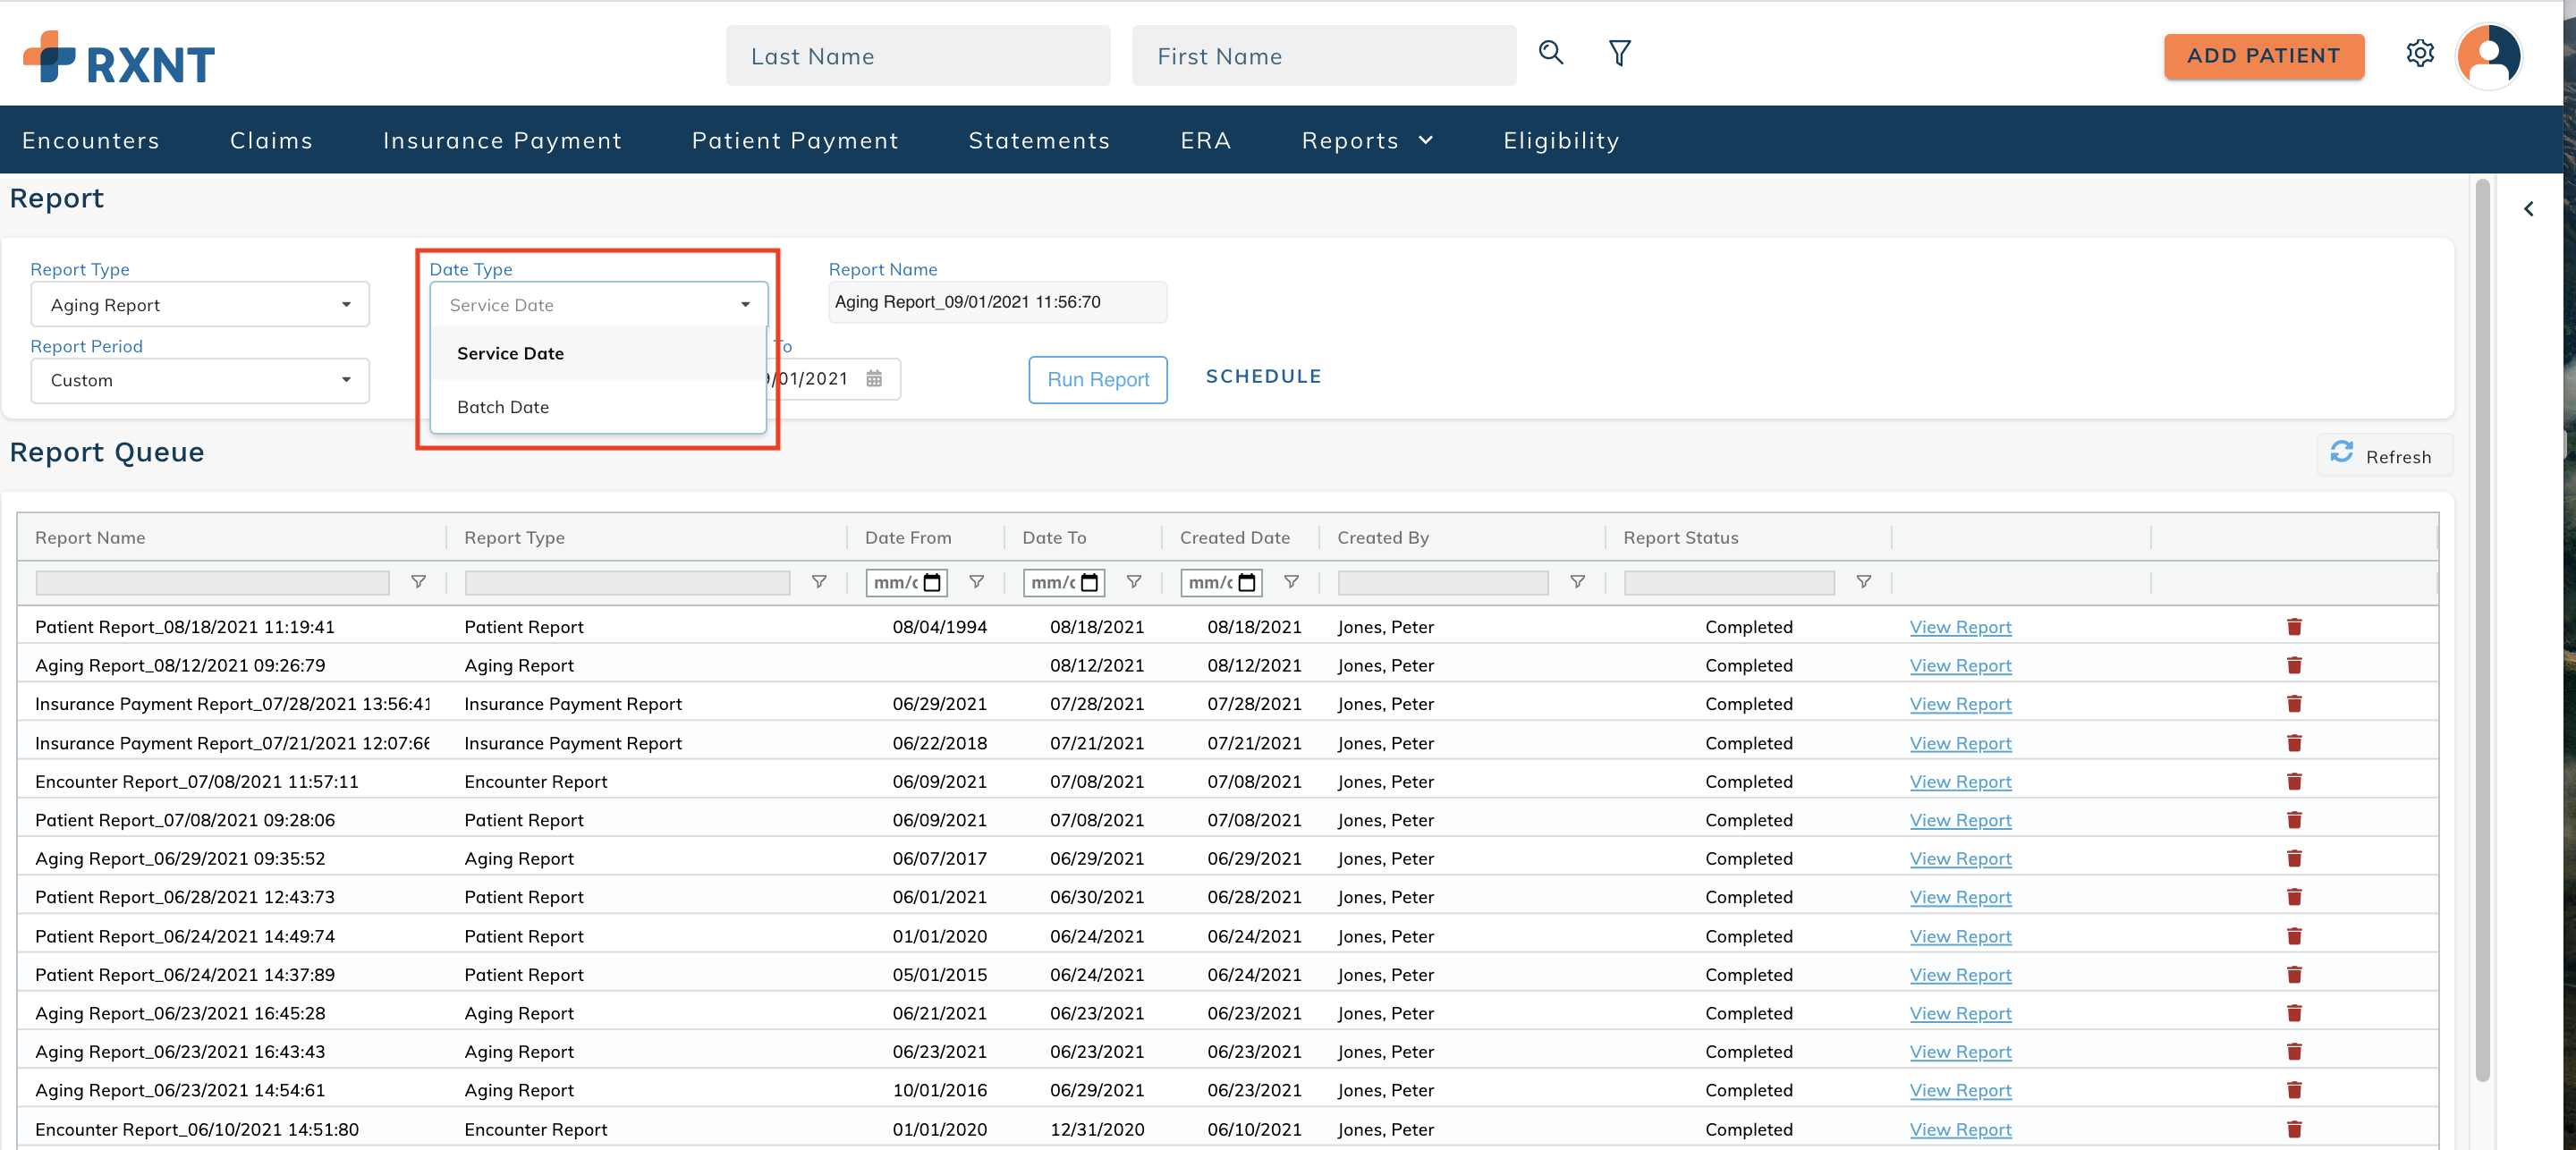This screenshot has height=1150, width=2576.
Task: Refresh the report queue
Action: pos(2383,455)
